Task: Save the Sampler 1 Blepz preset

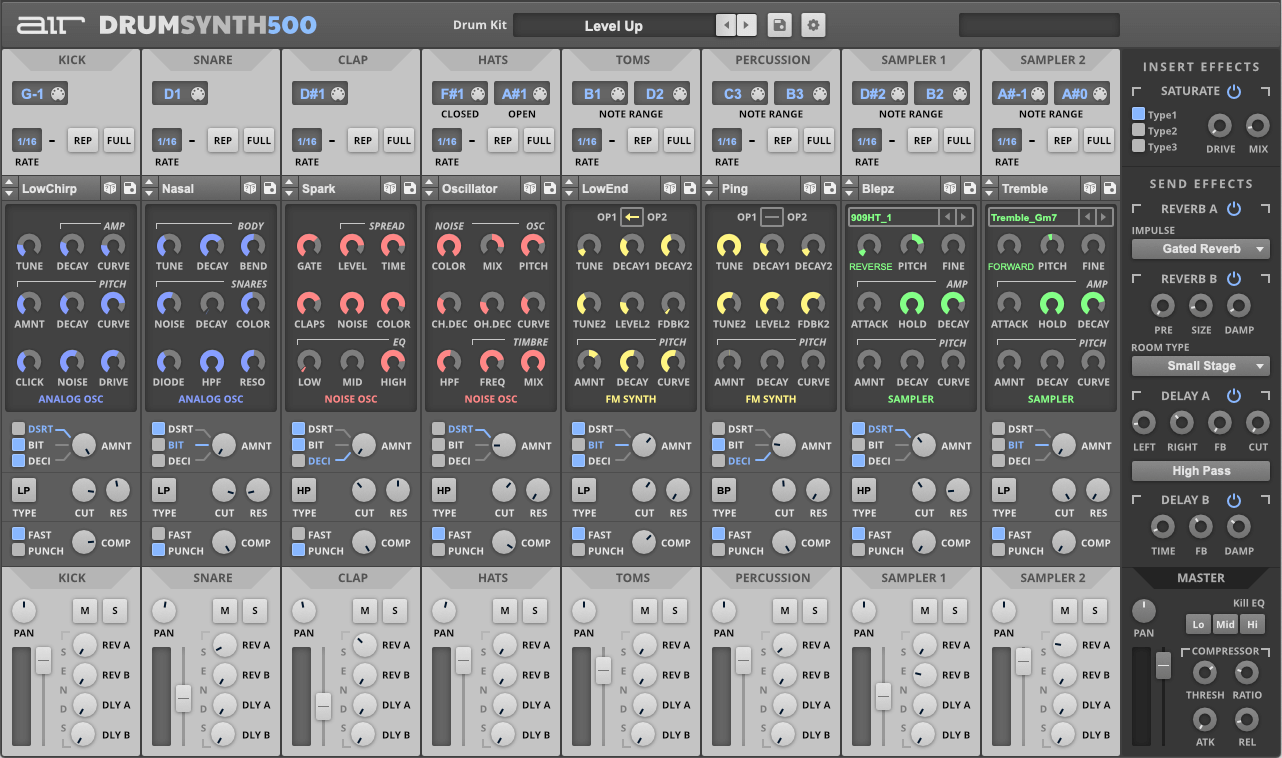Action: (970, 188)
